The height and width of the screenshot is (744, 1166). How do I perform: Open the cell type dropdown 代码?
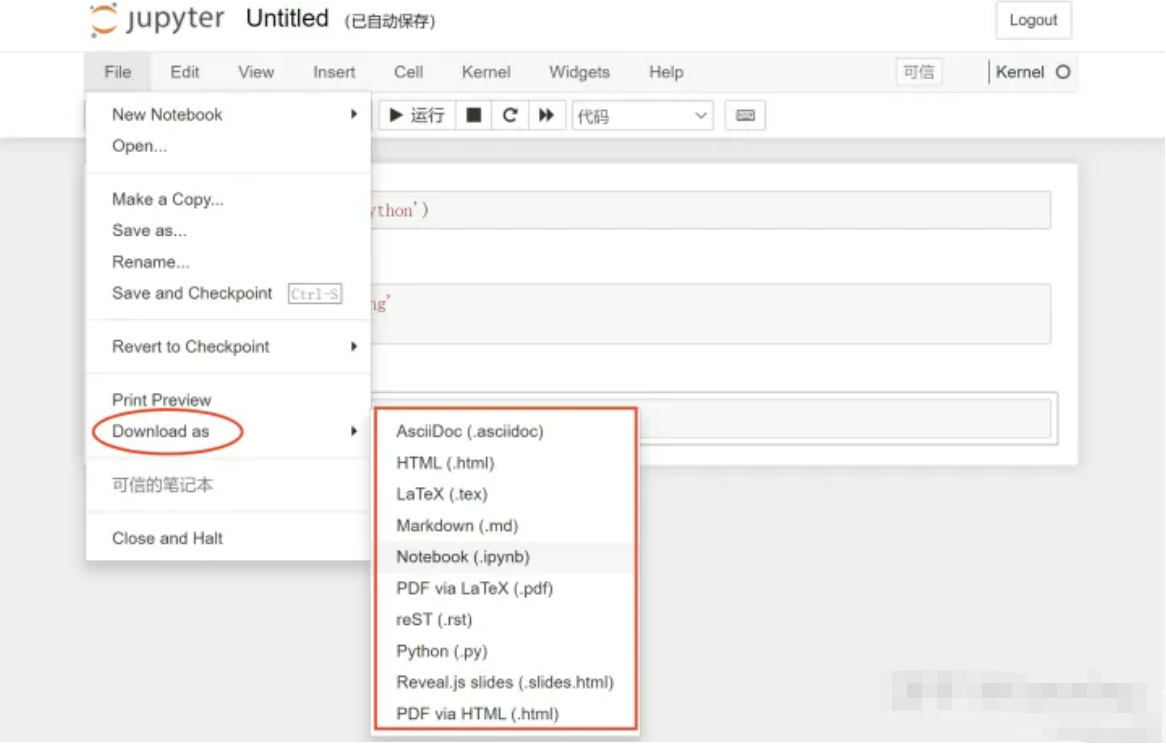(x=642, y=116)
